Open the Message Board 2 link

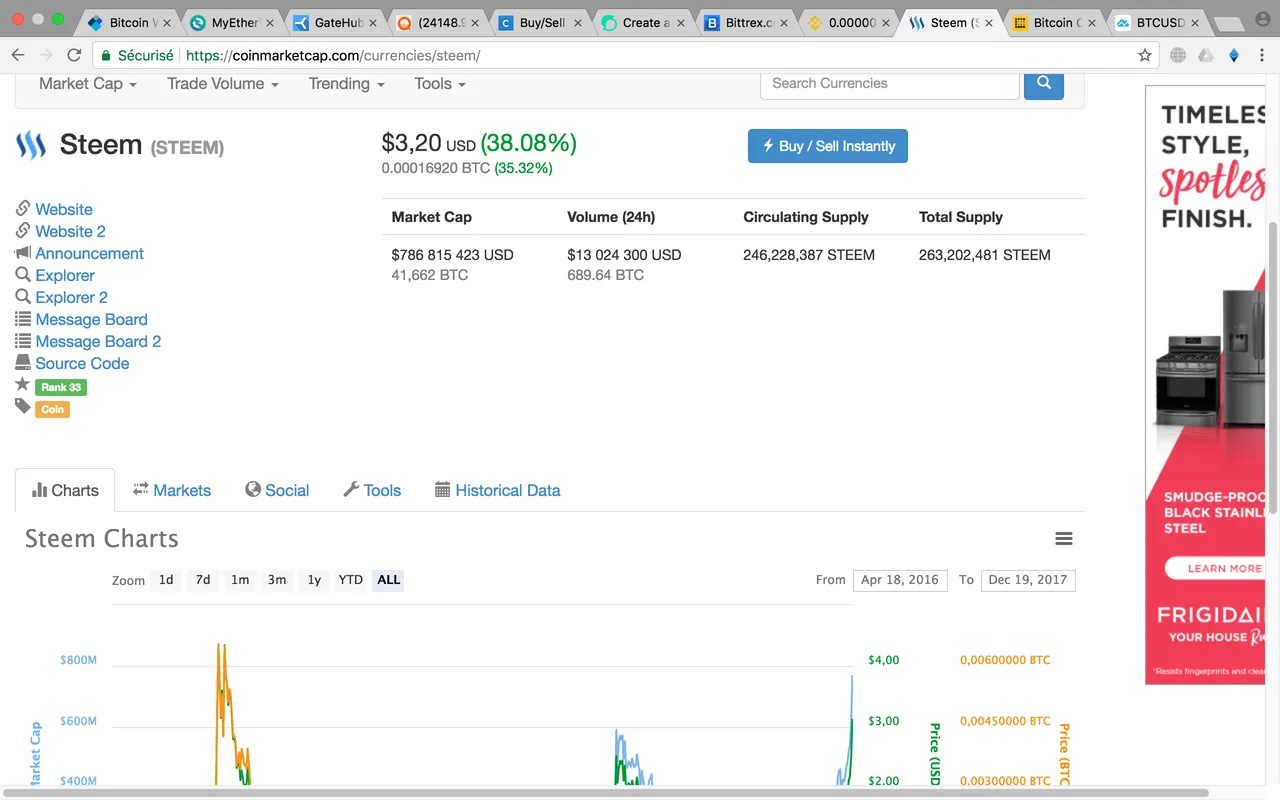coord(98,341)
